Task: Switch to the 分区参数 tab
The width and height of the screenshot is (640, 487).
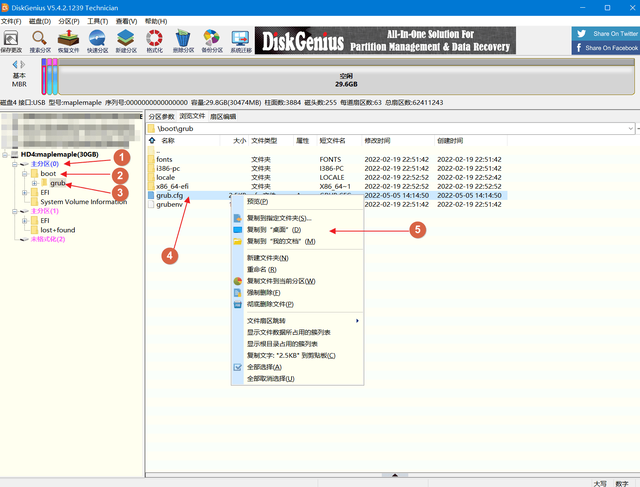Action: tap(161, 116)
